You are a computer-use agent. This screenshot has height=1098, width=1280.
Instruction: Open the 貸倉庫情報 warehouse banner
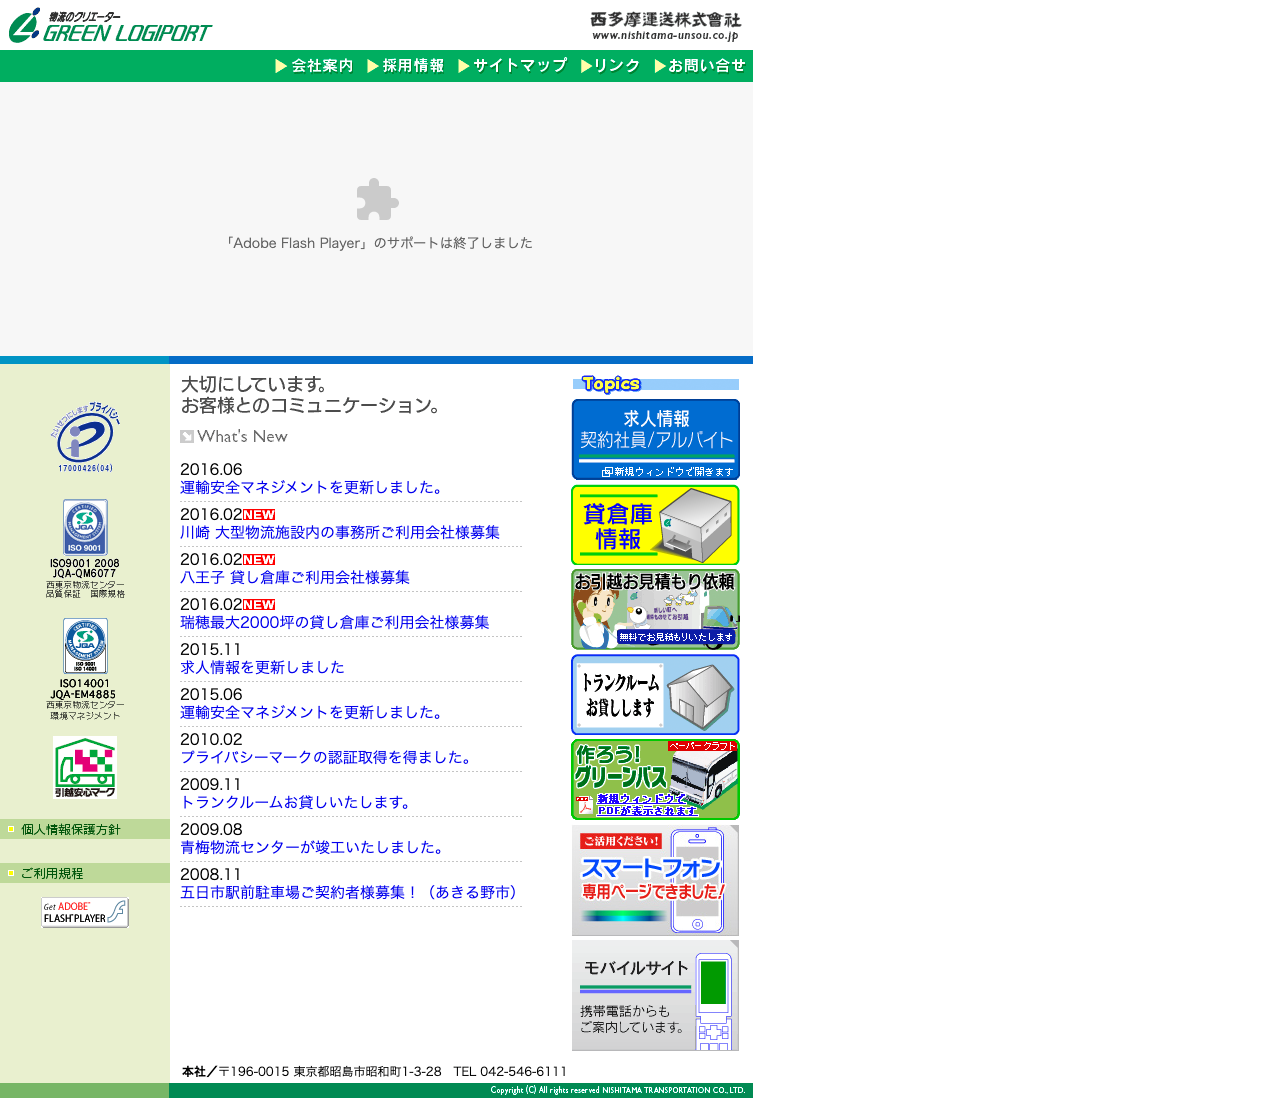(x=655, y=525)
